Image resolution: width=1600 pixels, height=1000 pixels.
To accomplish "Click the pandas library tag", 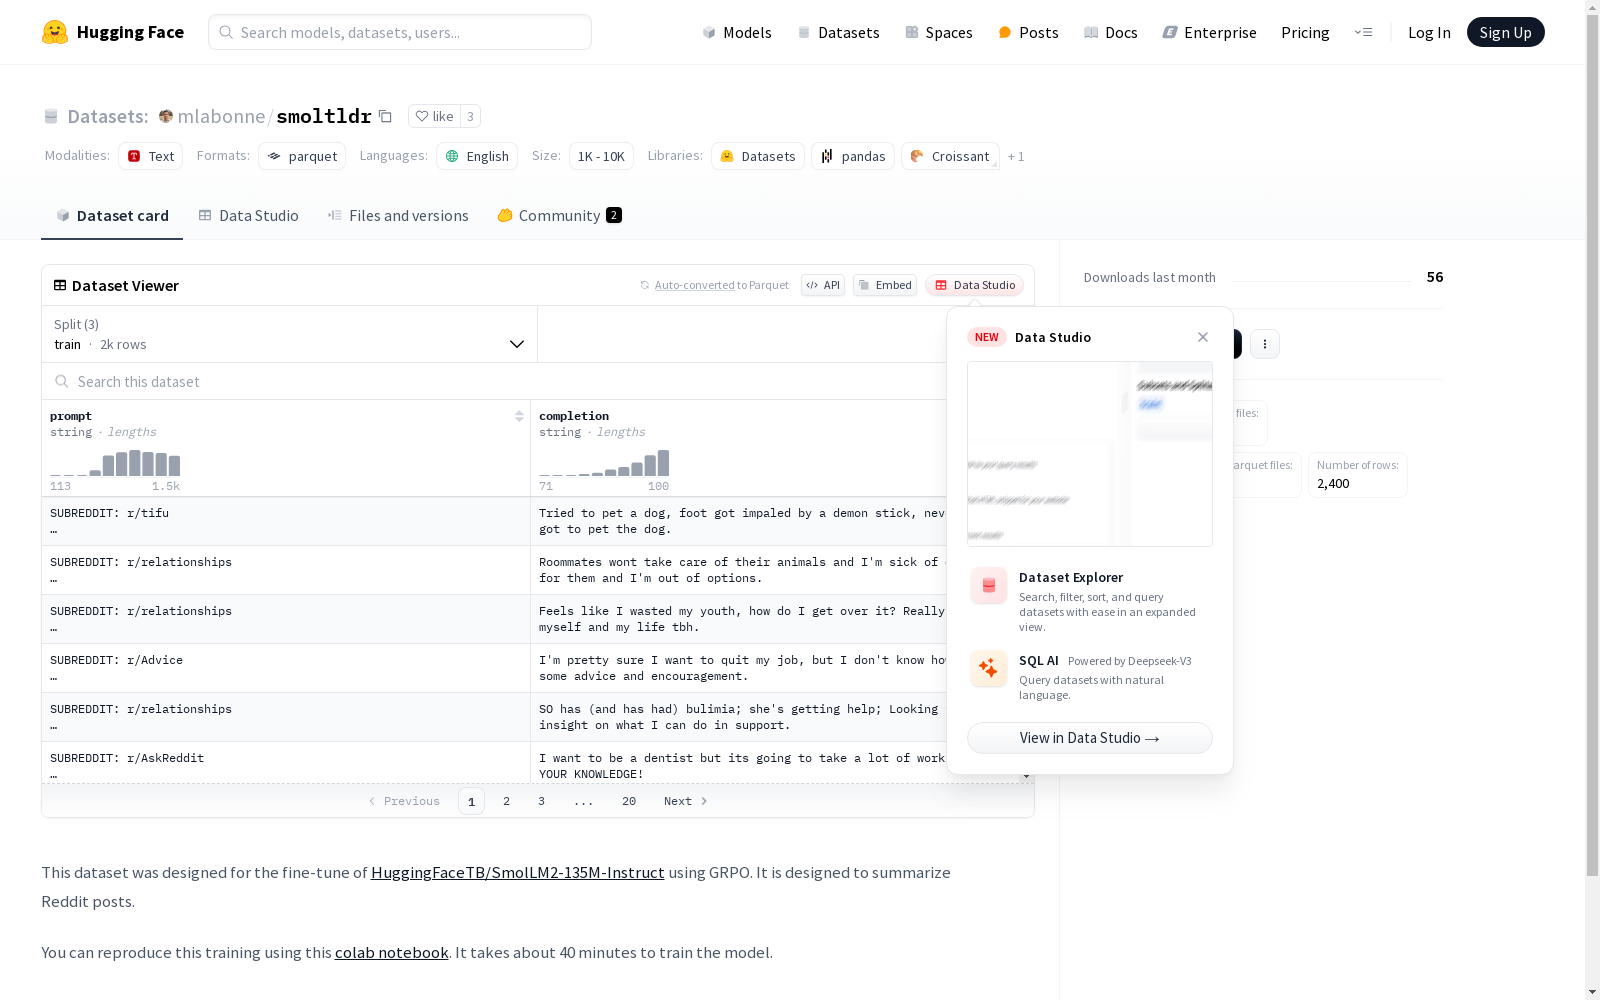I will coord(853,156).
